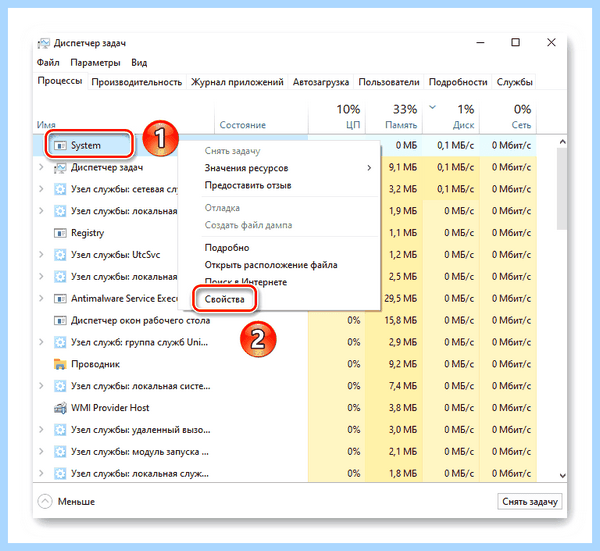Expand the Узел службы: UtcSvc row

click(41, 254)
